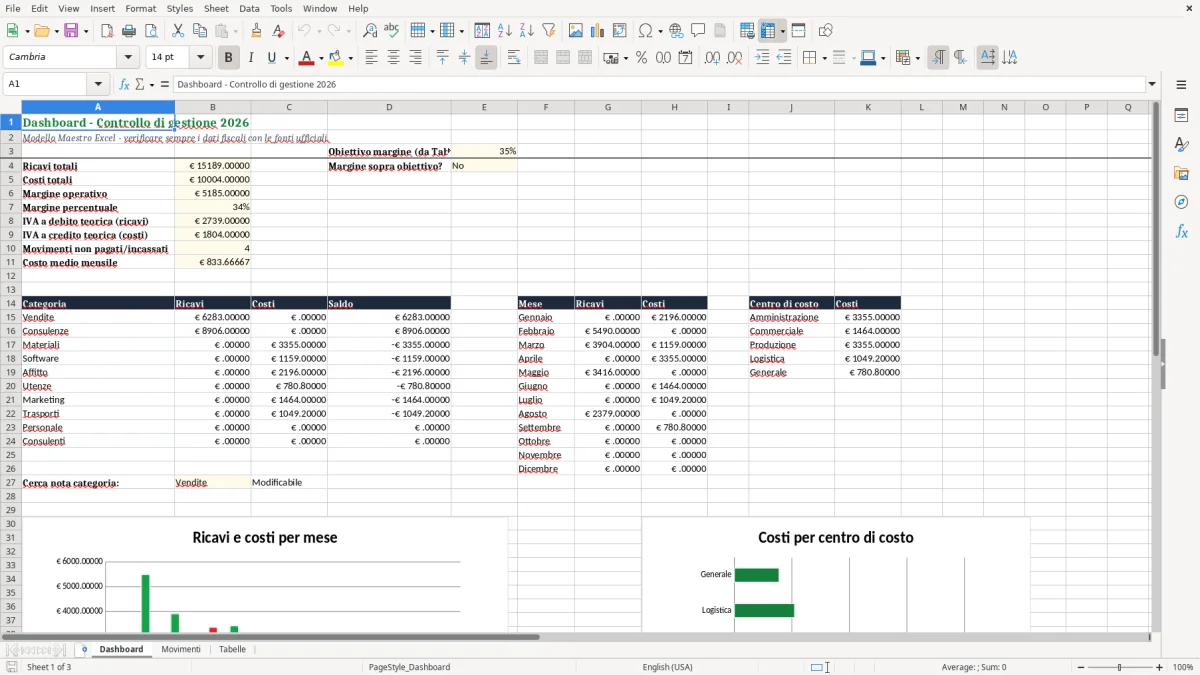Apply font color red swatch
The height and width of the screenshot is (675, 1200).
pos(306,58)
